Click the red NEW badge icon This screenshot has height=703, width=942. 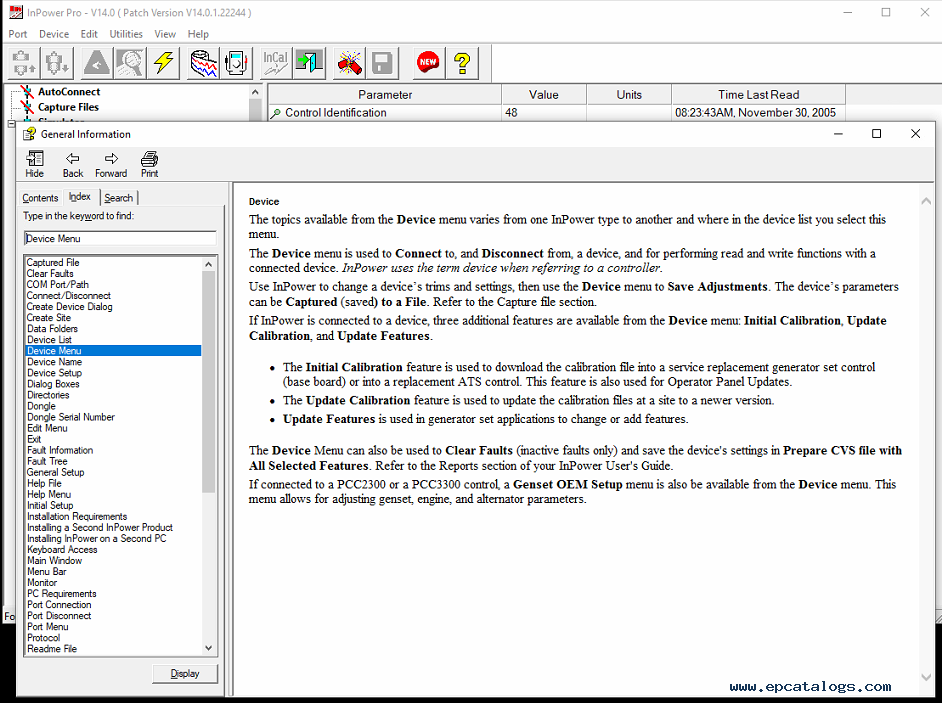click(428, 62)
